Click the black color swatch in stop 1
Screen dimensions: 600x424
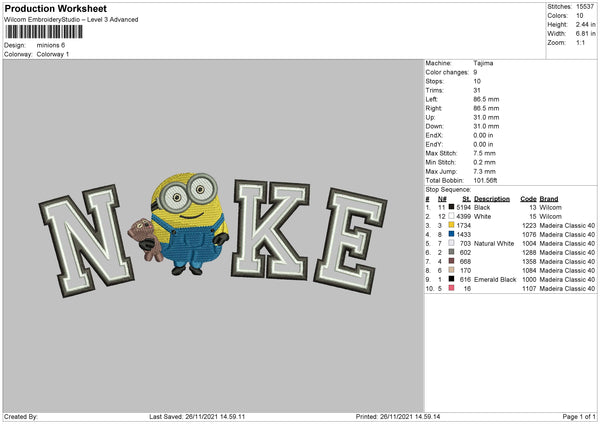[452, 205]
